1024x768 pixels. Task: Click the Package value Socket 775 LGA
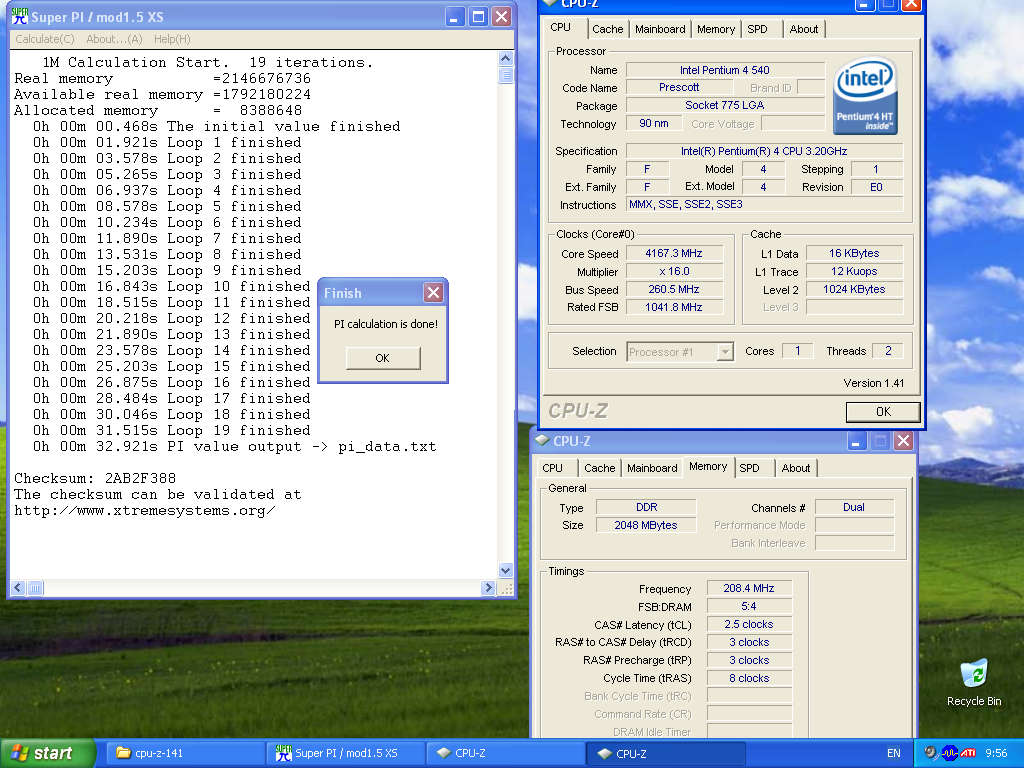tap(725, 105)
